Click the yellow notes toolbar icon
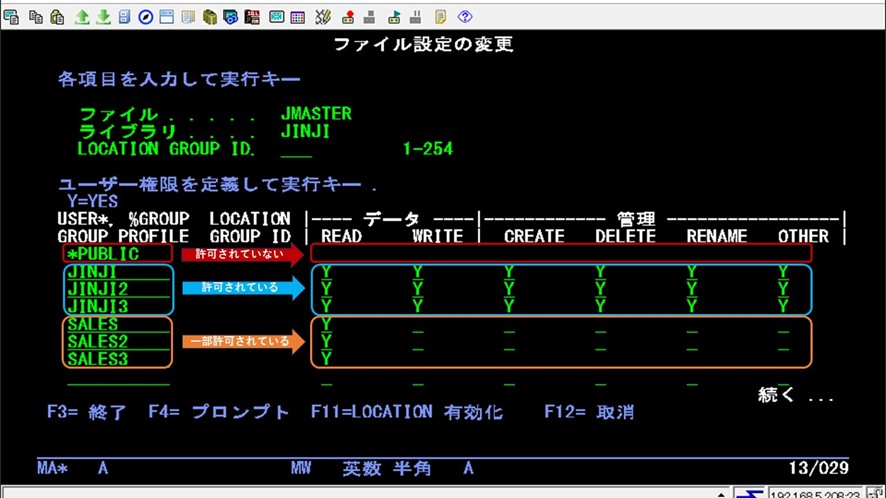The height and width of the screenshot is (498, 886). (x=440, y=17)
